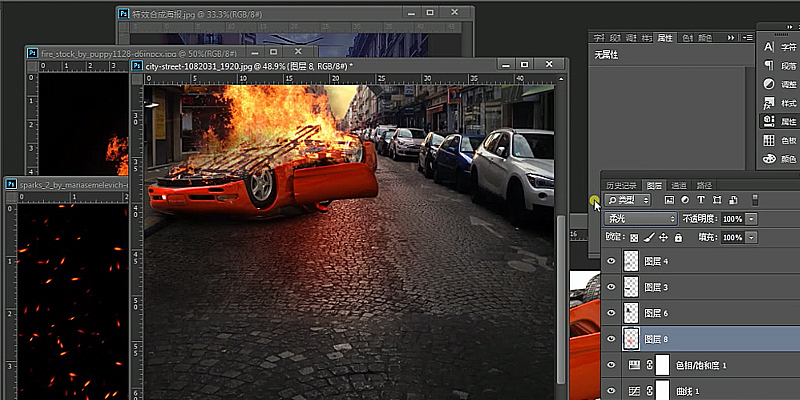Select the 图层 8 layer thumbnail
The image size is (800, 400).
631,339
